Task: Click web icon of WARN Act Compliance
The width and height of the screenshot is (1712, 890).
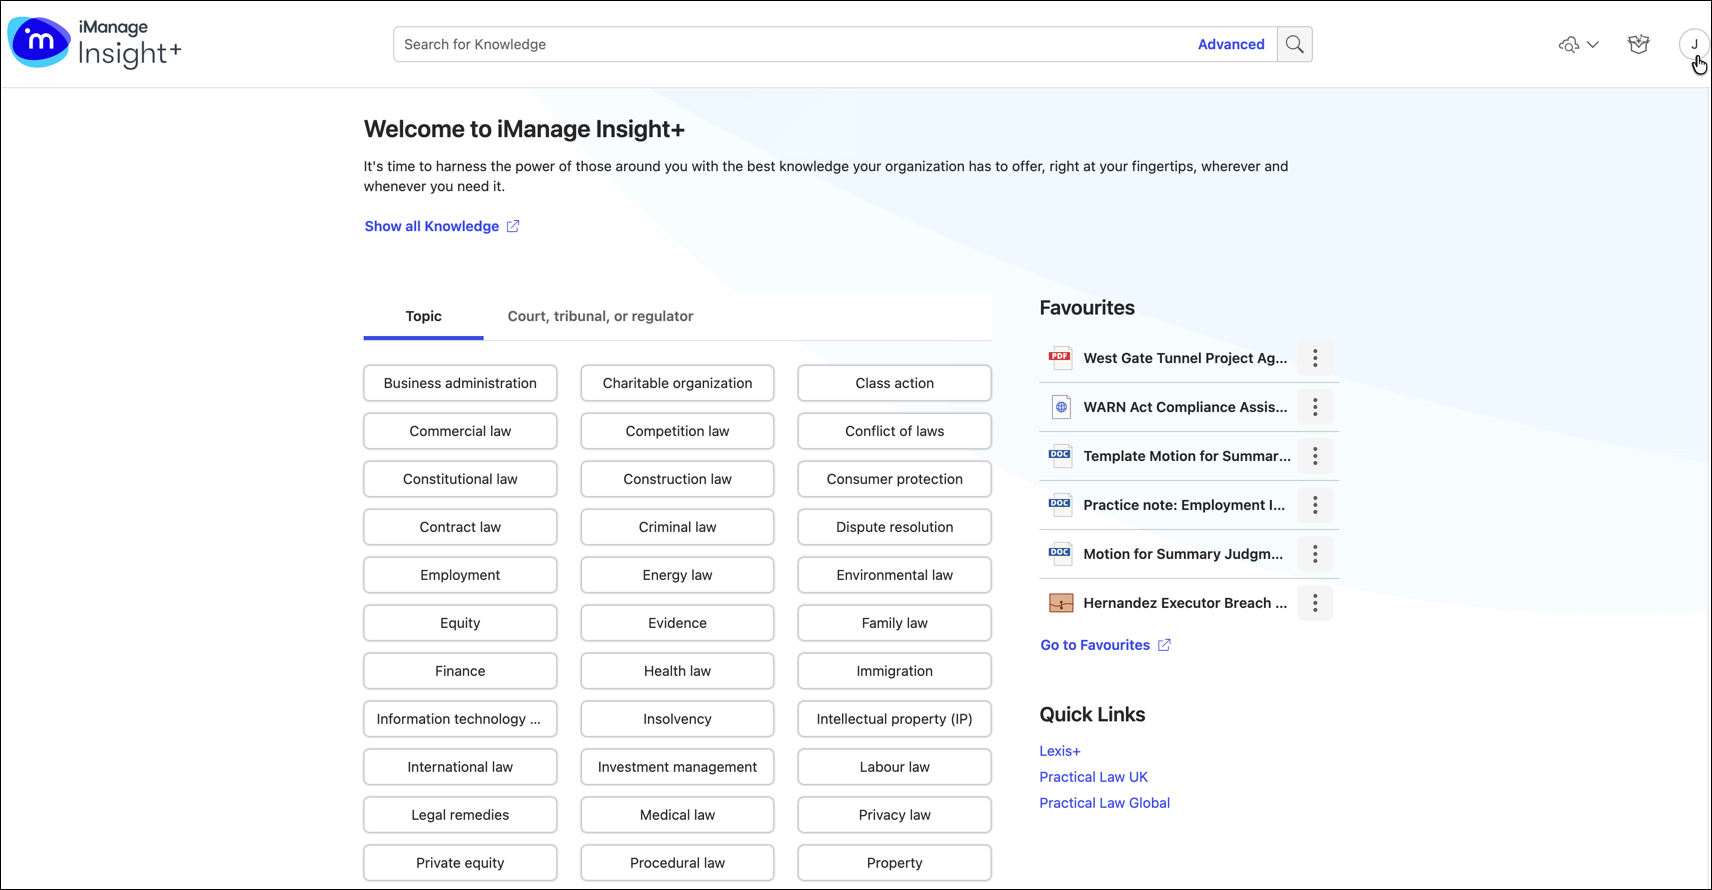Action: pyautogui.click(x=1060, y=407)
